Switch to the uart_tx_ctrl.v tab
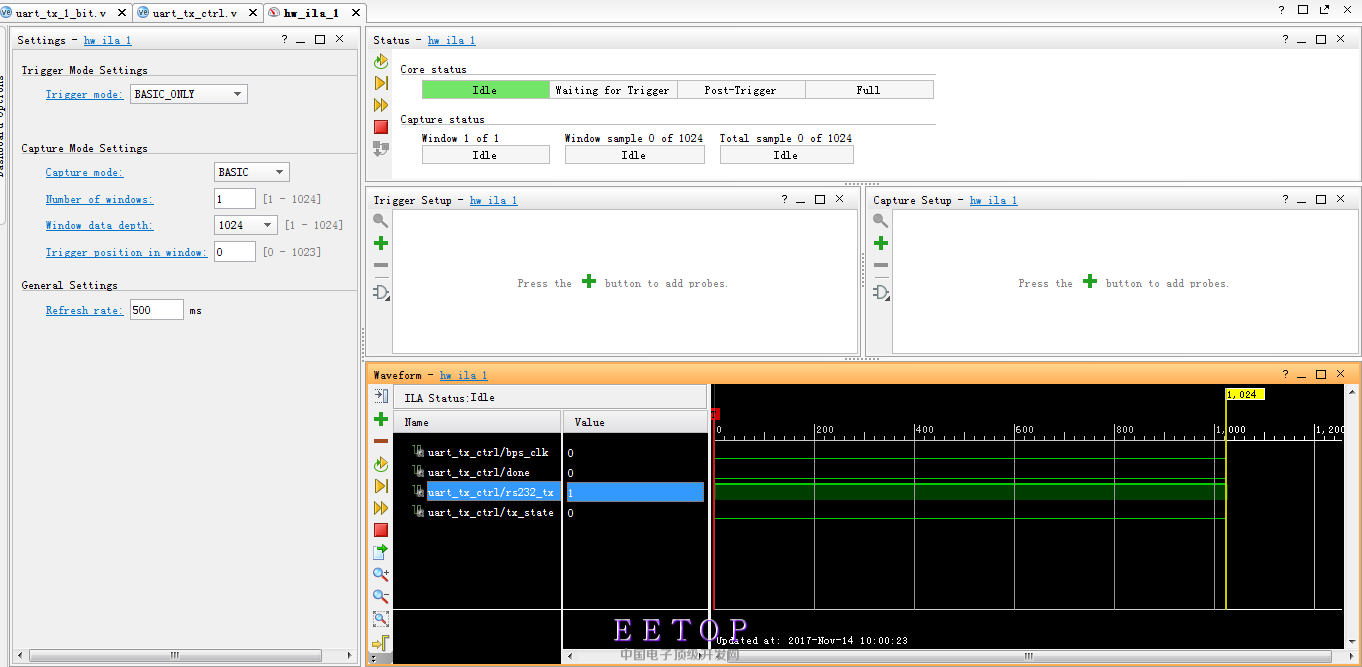The width and height of the screenshot is (1362, 667). coord(195,13)
